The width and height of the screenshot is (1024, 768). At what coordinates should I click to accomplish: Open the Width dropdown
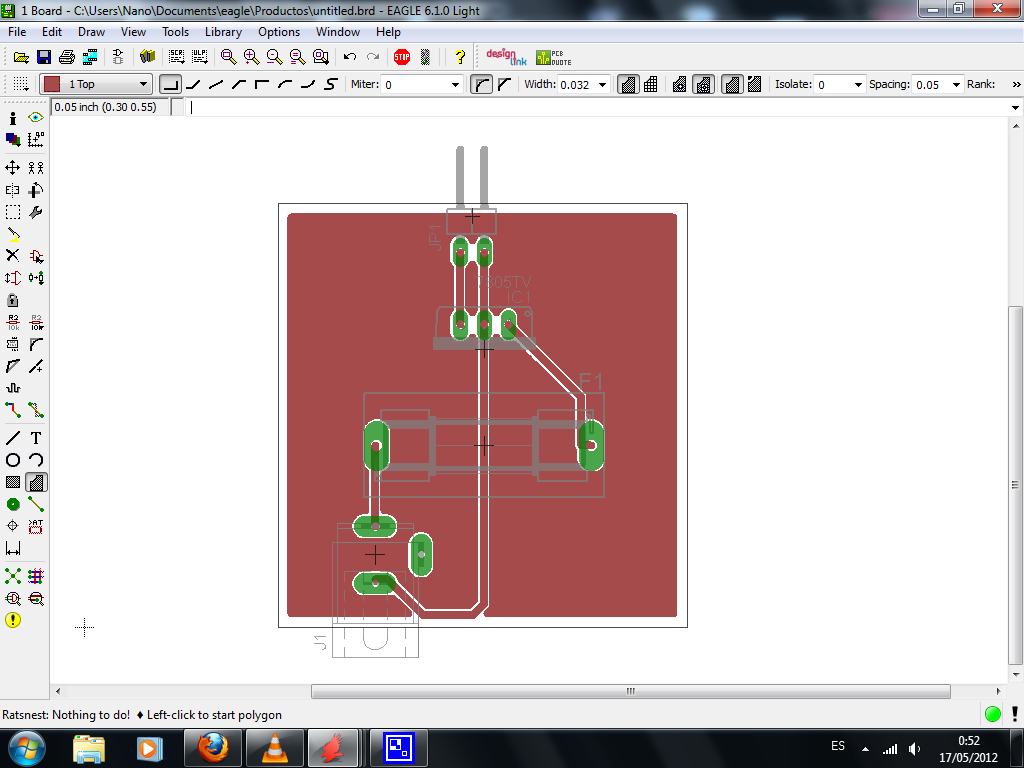[602, 85]
